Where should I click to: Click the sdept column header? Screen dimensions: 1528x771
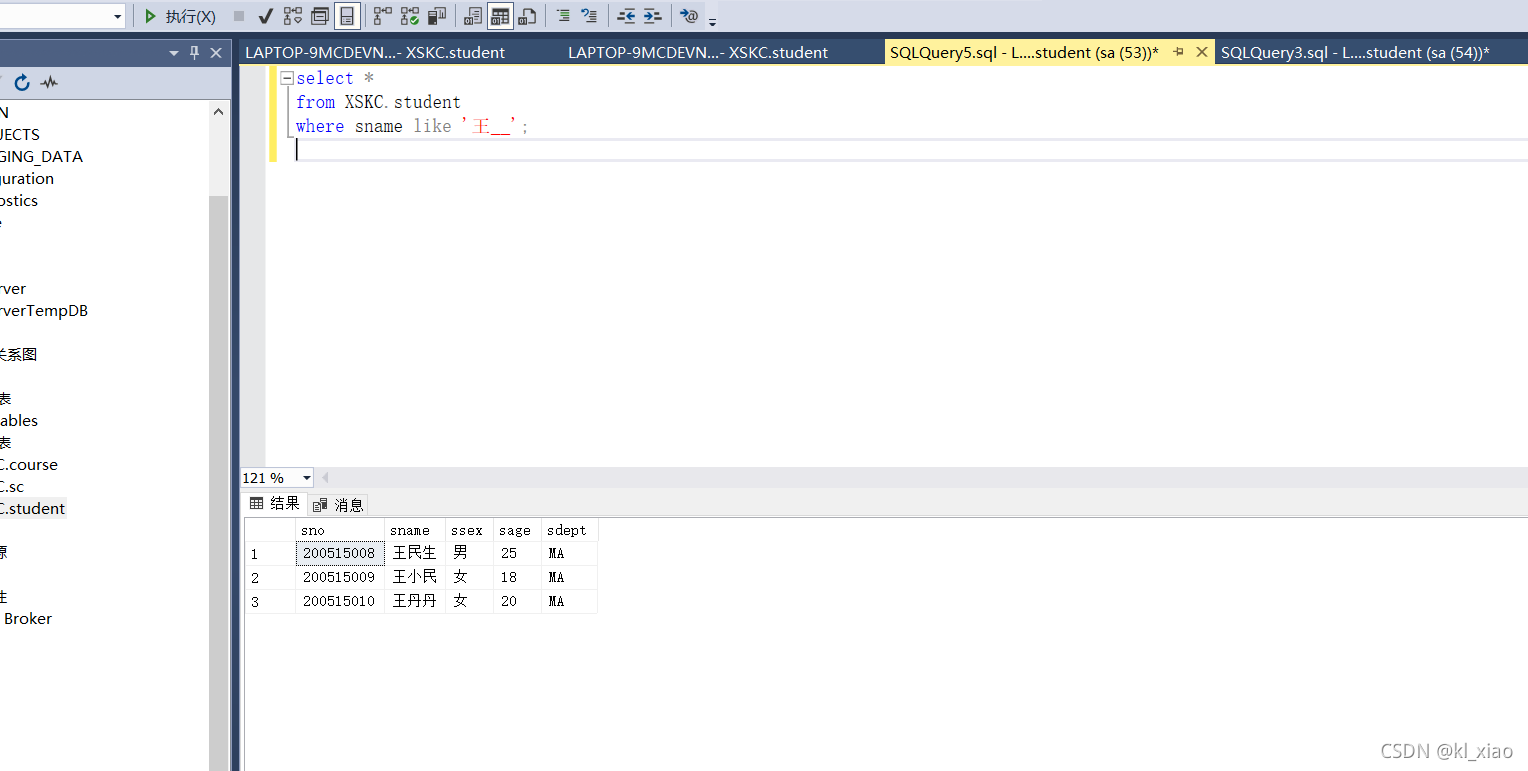tap(569, 530)
